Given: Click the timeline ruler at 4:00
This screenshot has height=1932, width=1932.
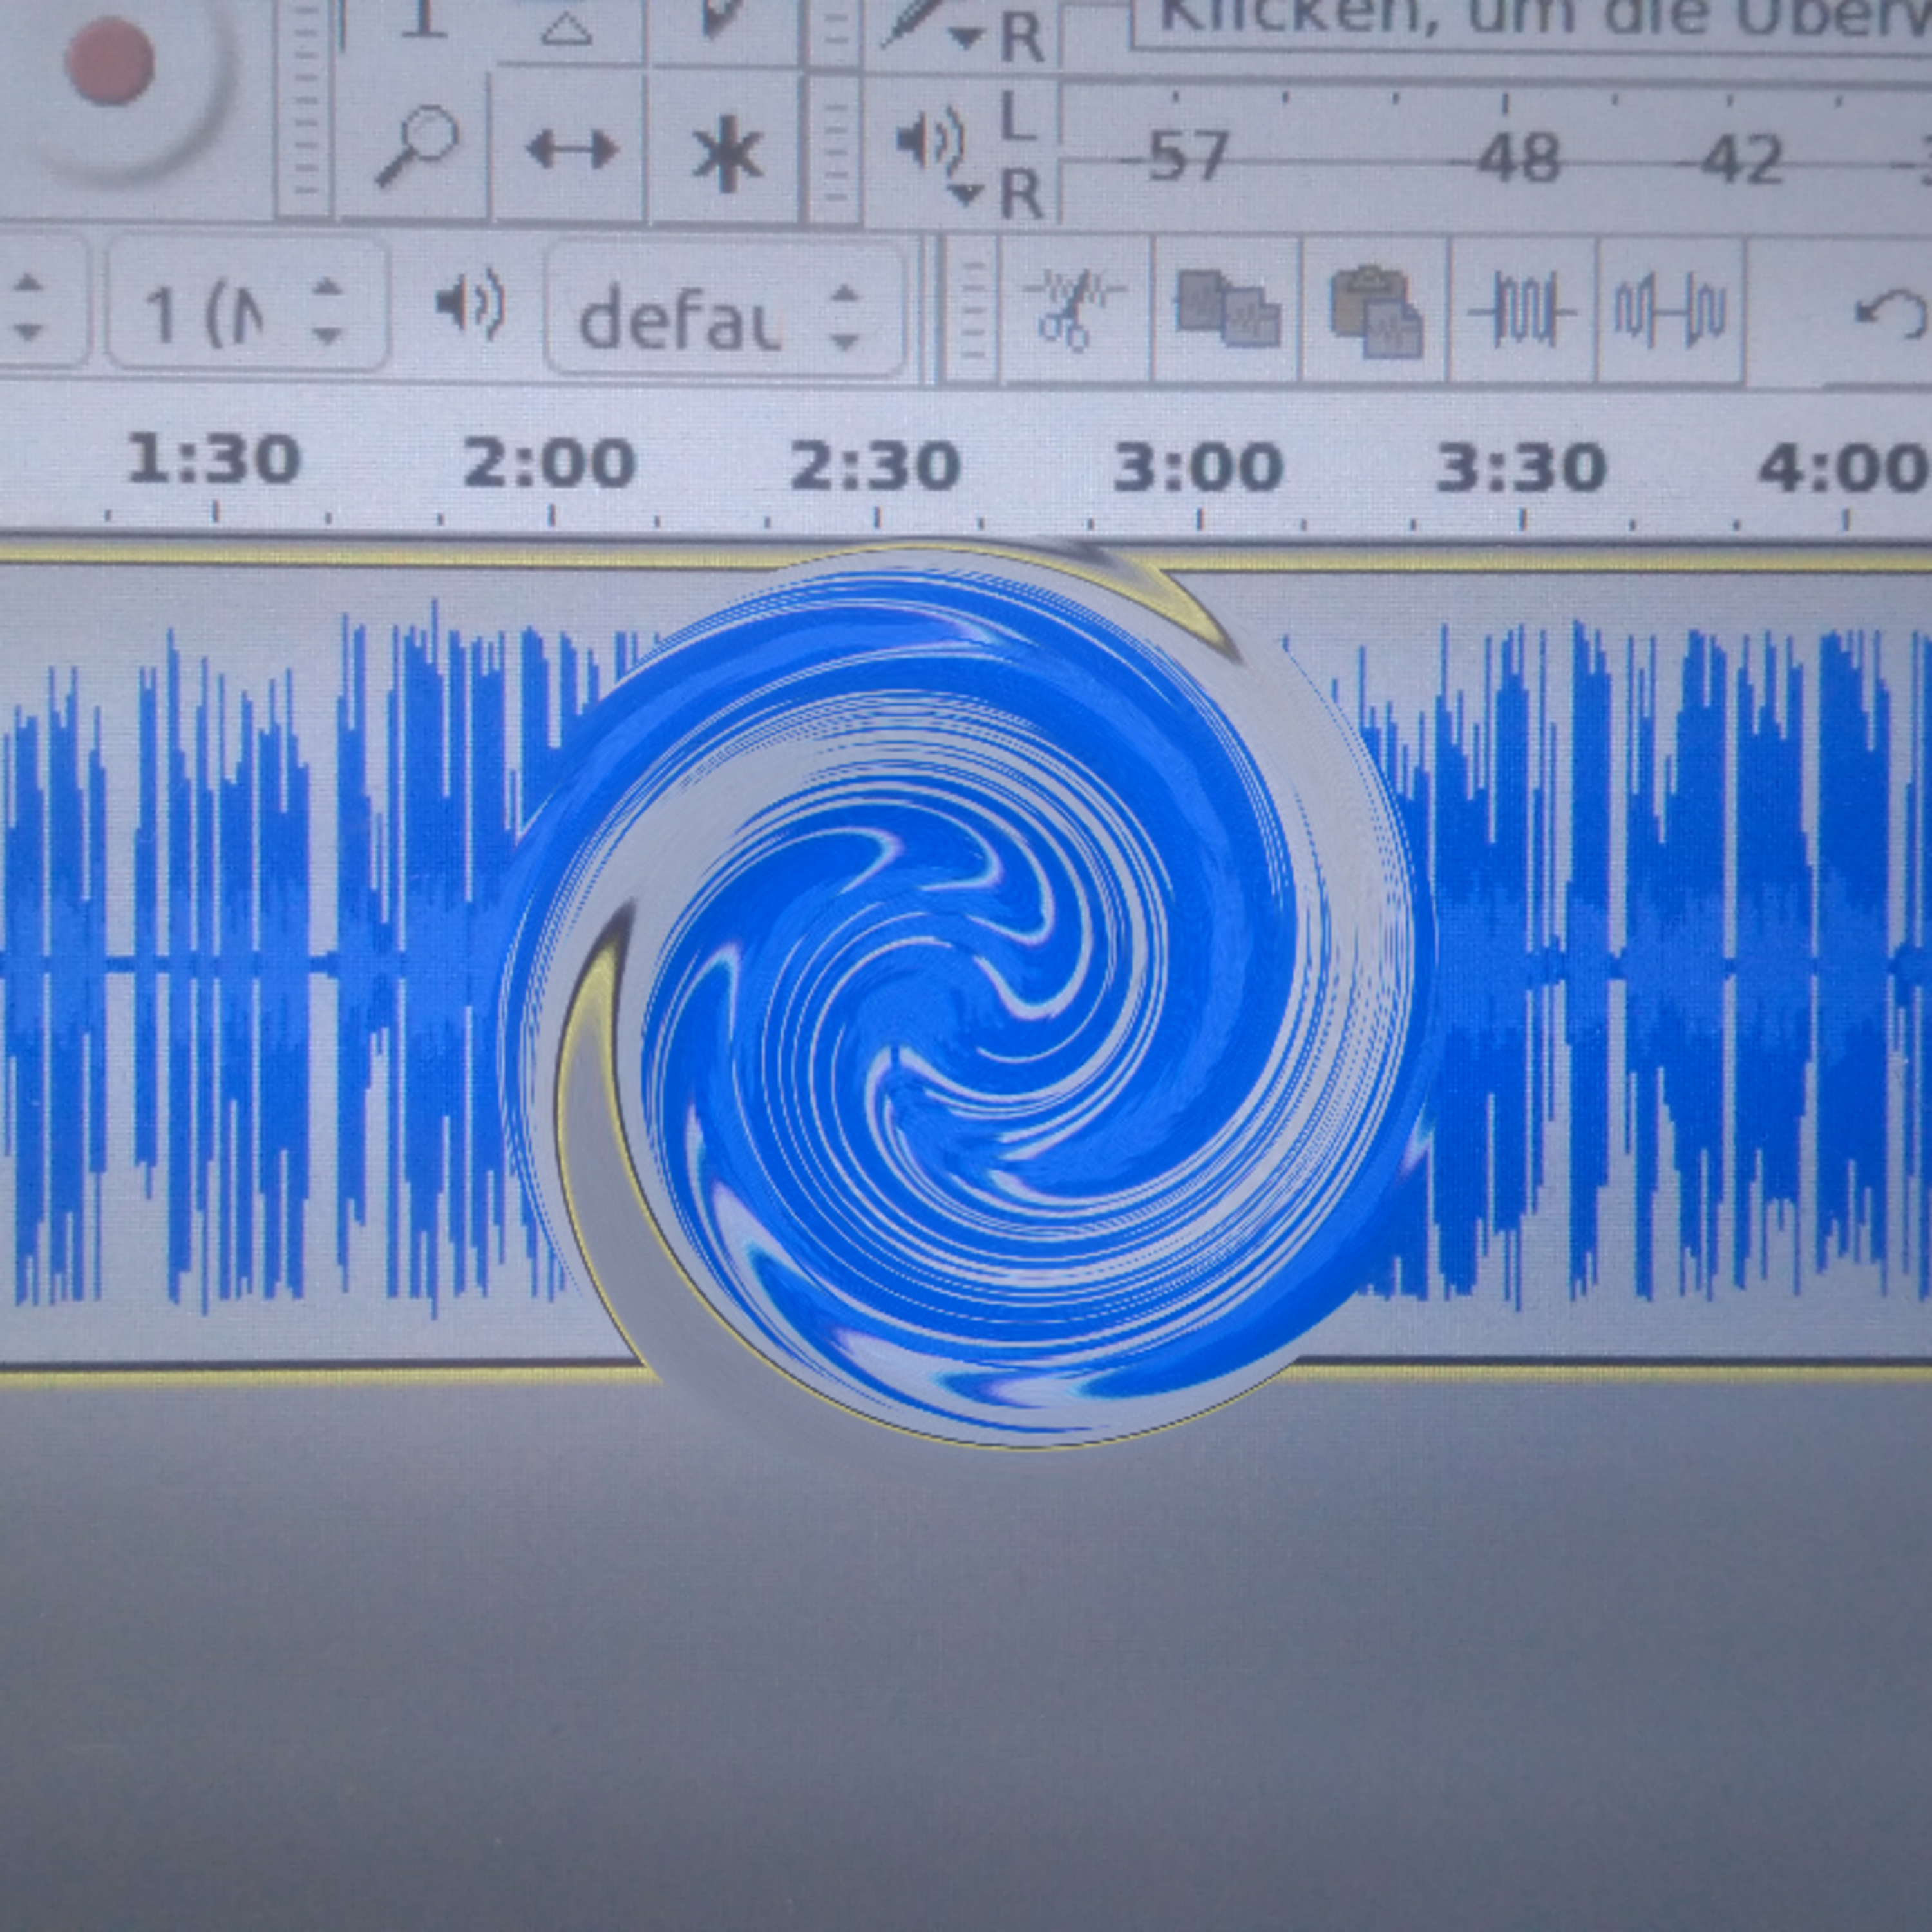Looking at the screenshot, I should click(x=1845, y=470).
